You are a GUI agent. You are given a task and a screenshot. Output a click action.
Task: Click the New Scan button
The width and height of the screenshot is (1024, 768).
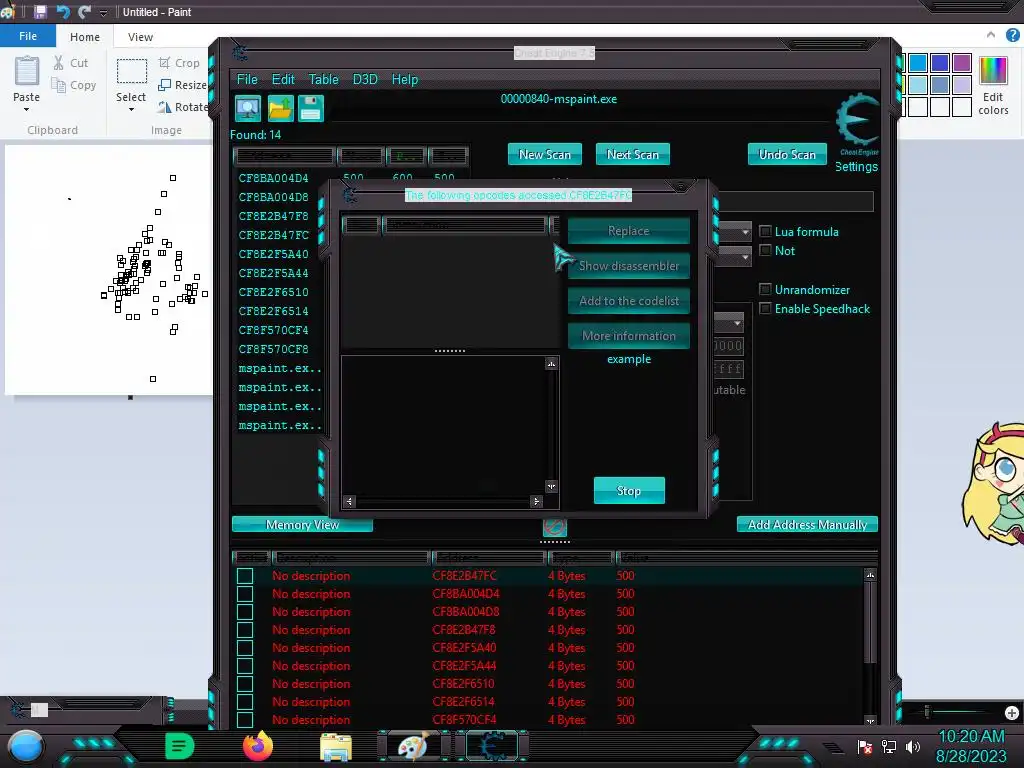[x=545, y=154]
